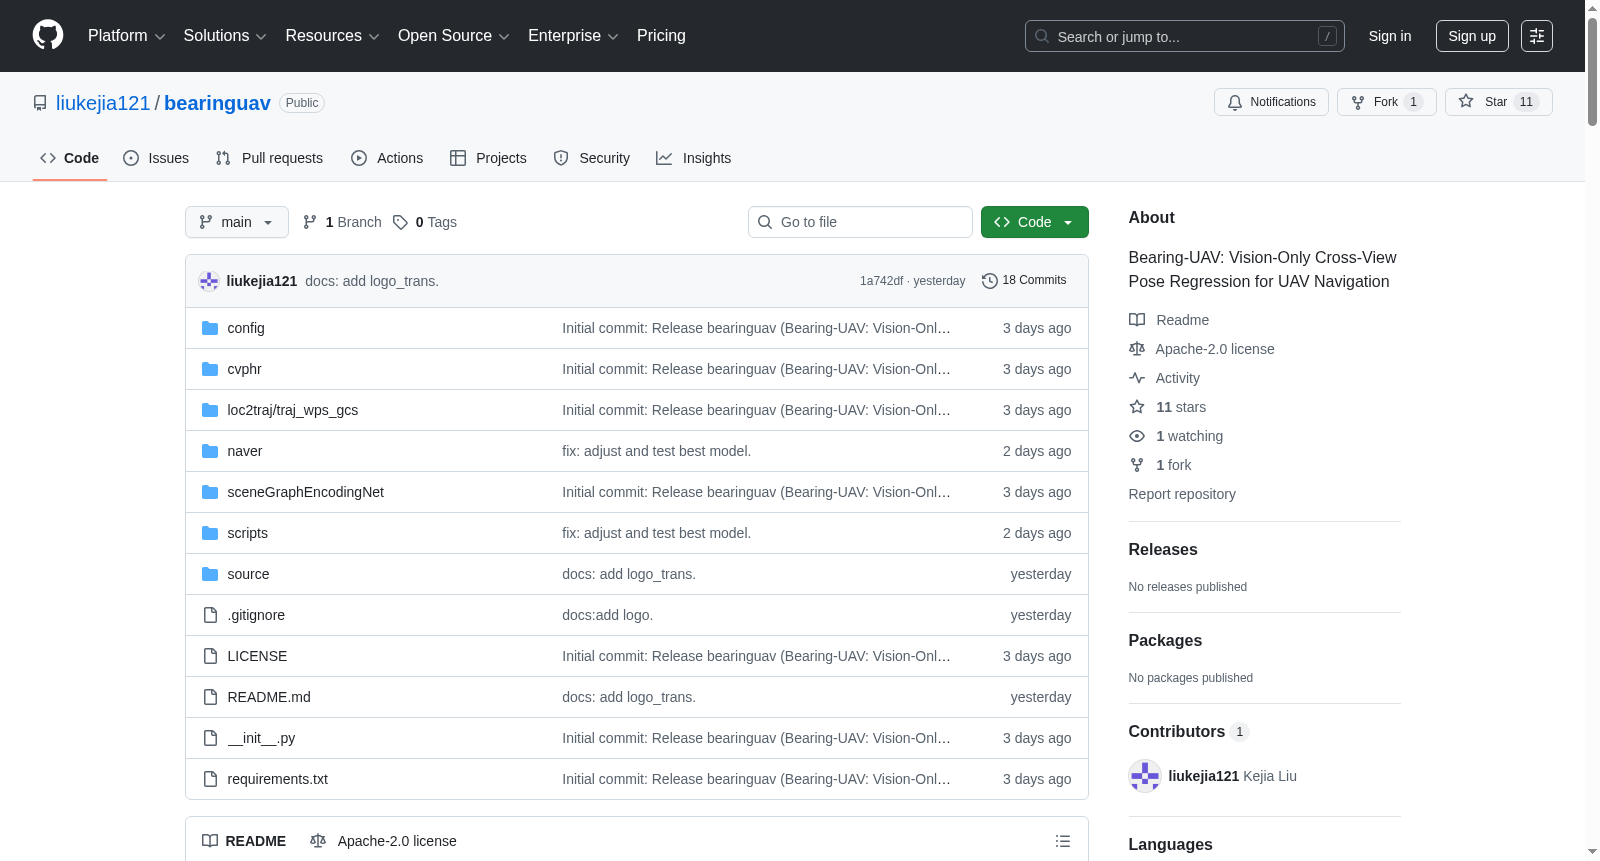This screenshot has width=1600, height=861.
Task: Expand the Open Source menu
Action: (454, 36)
